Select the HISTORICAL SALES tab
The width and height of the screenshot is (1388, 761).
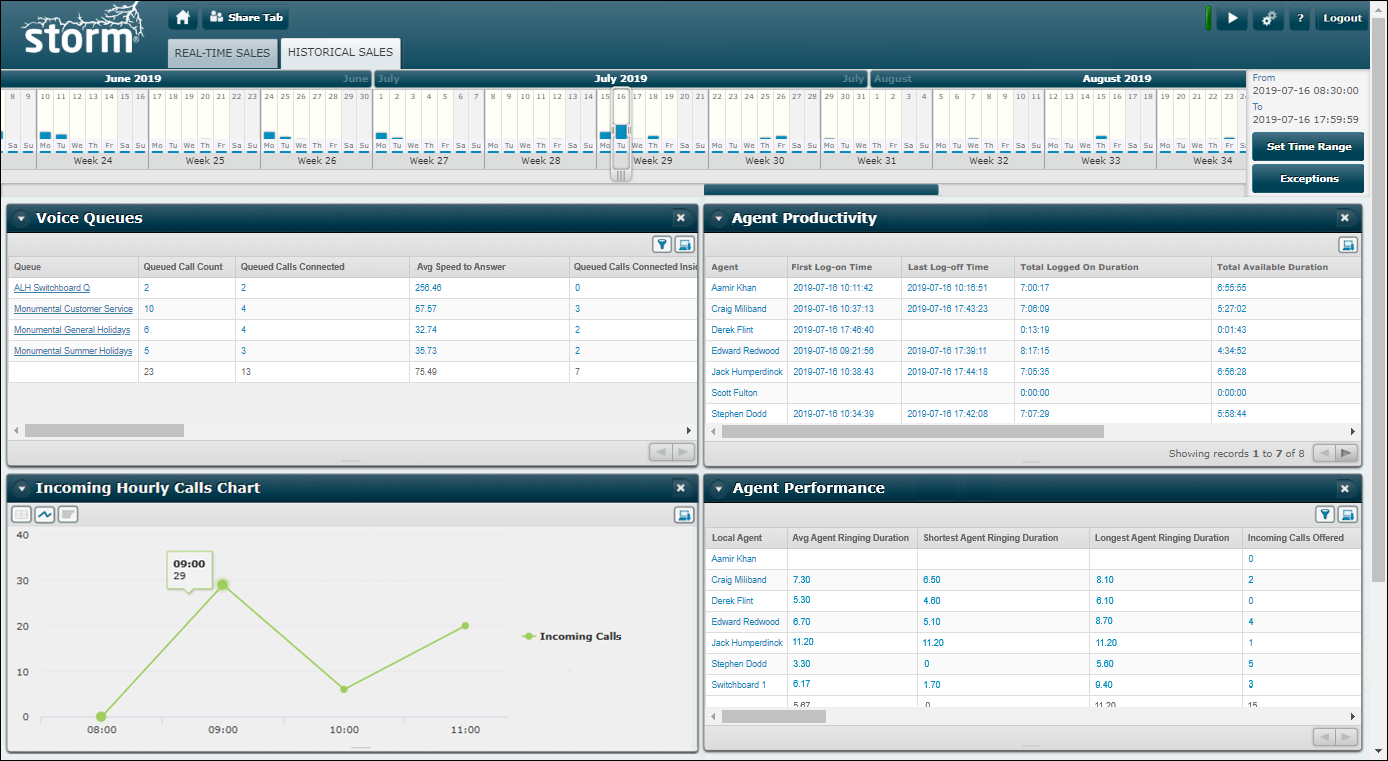(340, 52)
